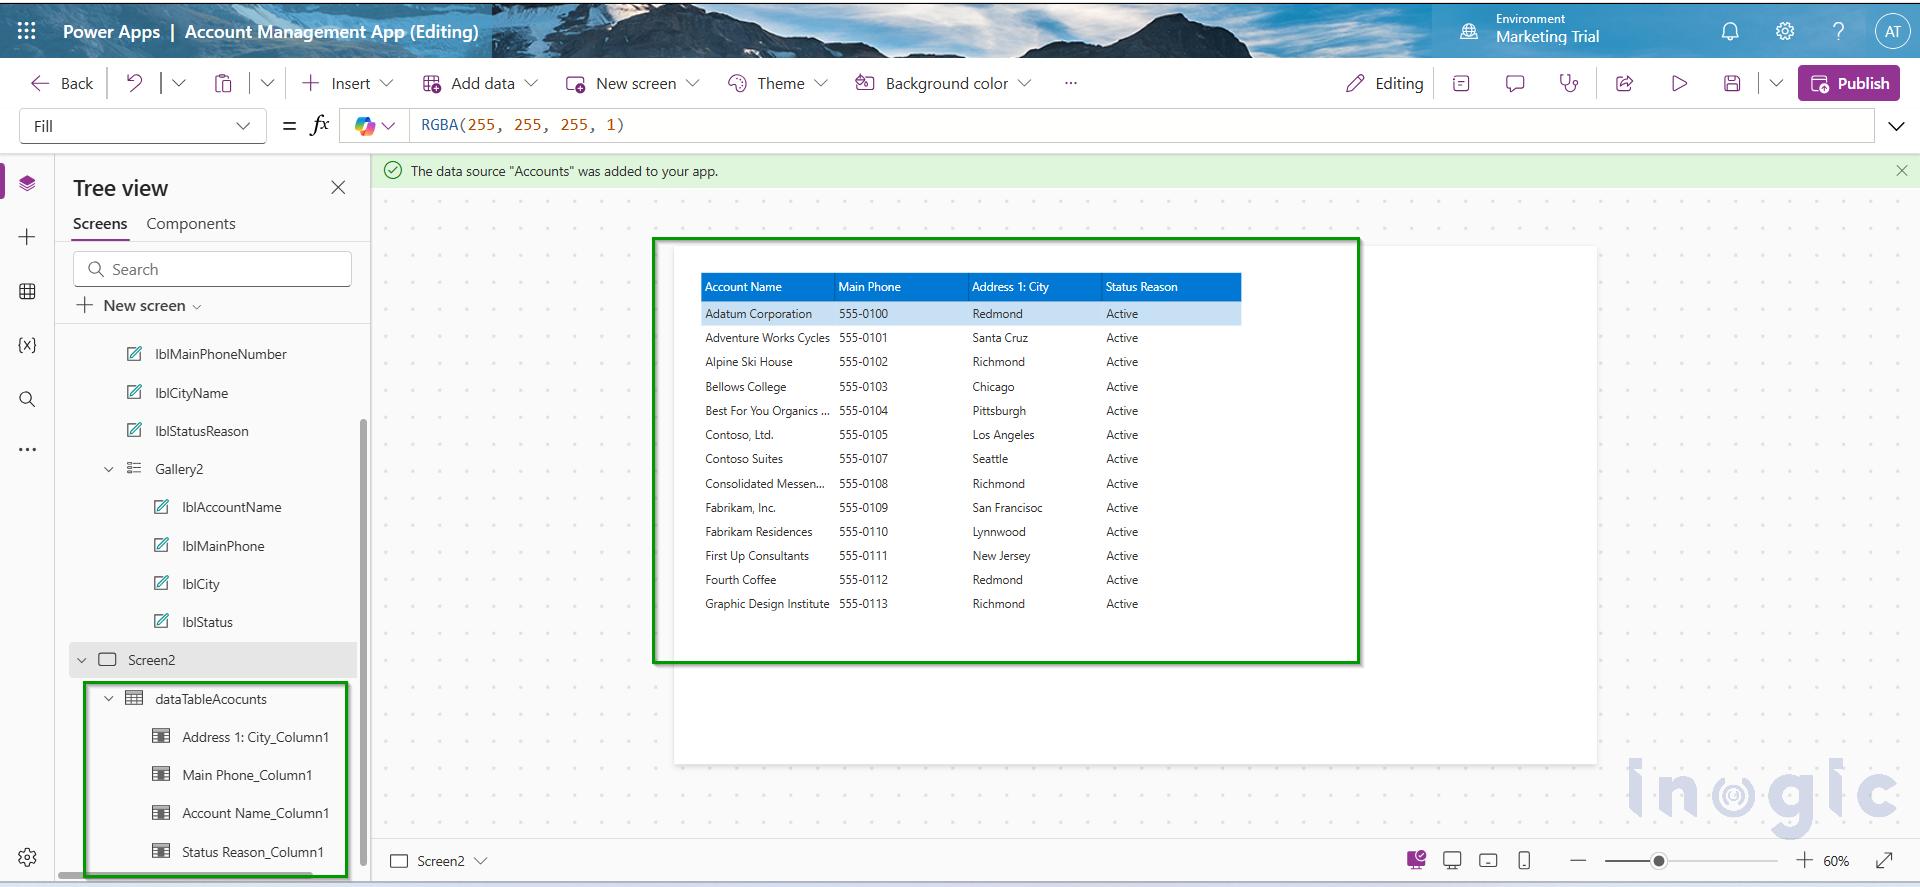The width and height of the screenshot is (1920, 887).
Task: Select Status Reason_Column1 in tree
Action: [x=252, y=852]
